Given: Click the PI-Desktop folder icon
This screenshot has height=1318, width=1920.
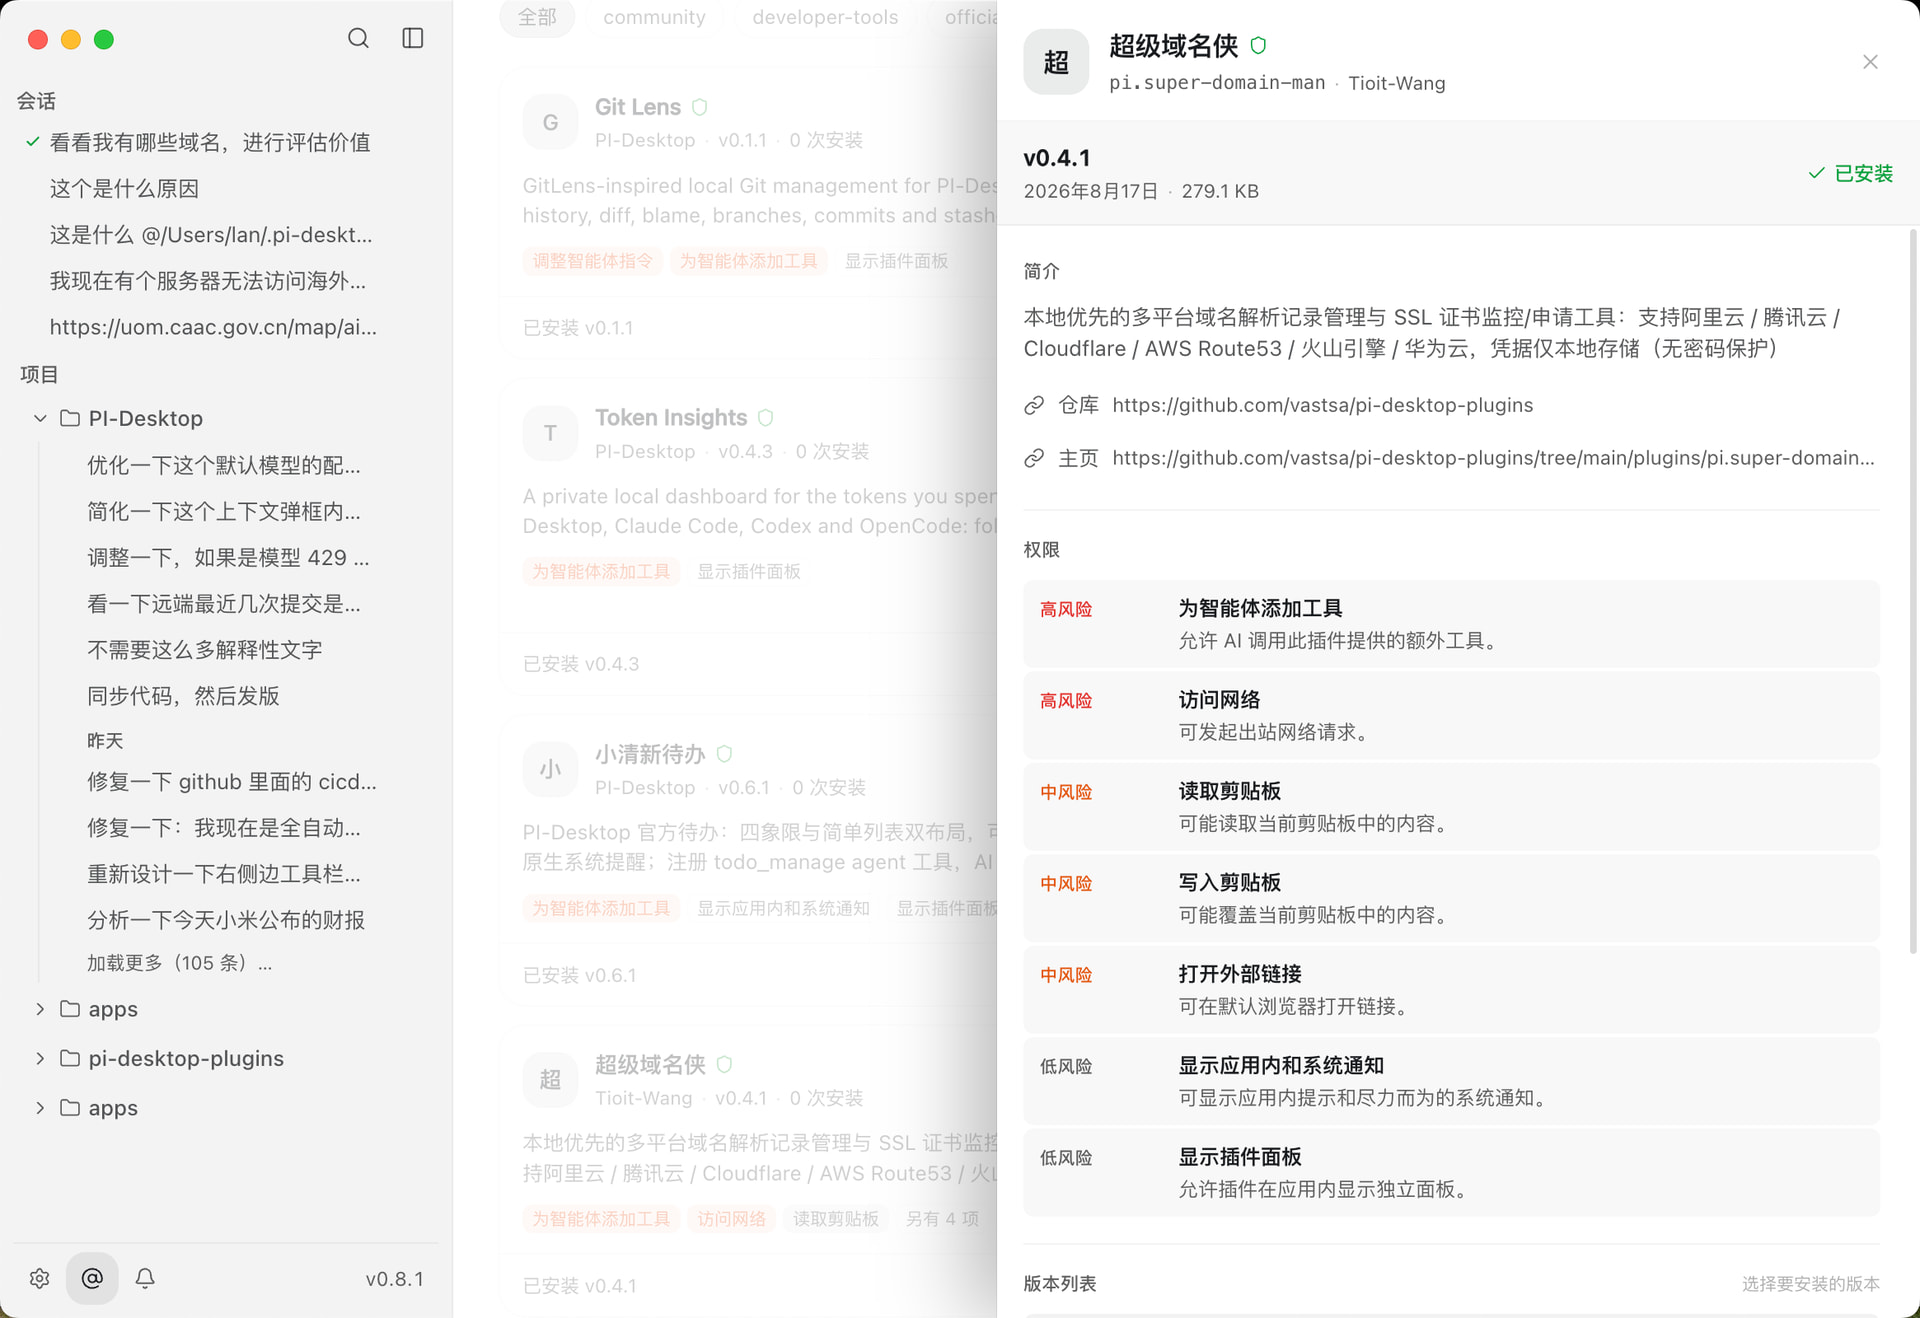Looking at the screenshot, I should click(x=70, y=418).
